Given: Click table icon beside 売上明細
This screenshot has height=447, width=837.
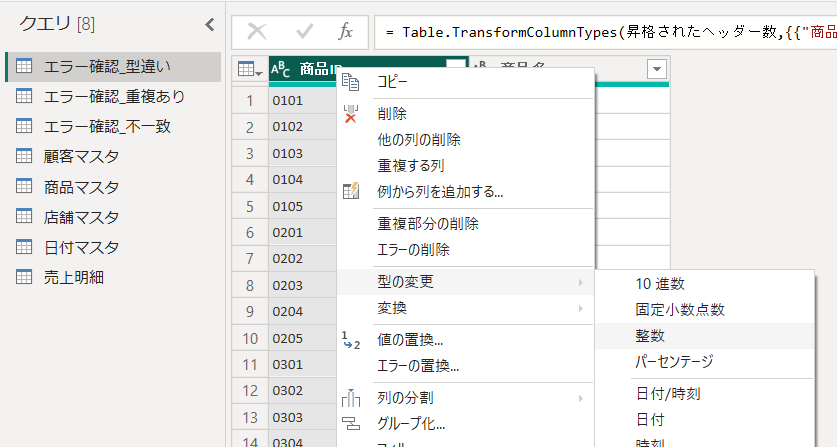Looking at the screenshot, I should coord(24,277).
